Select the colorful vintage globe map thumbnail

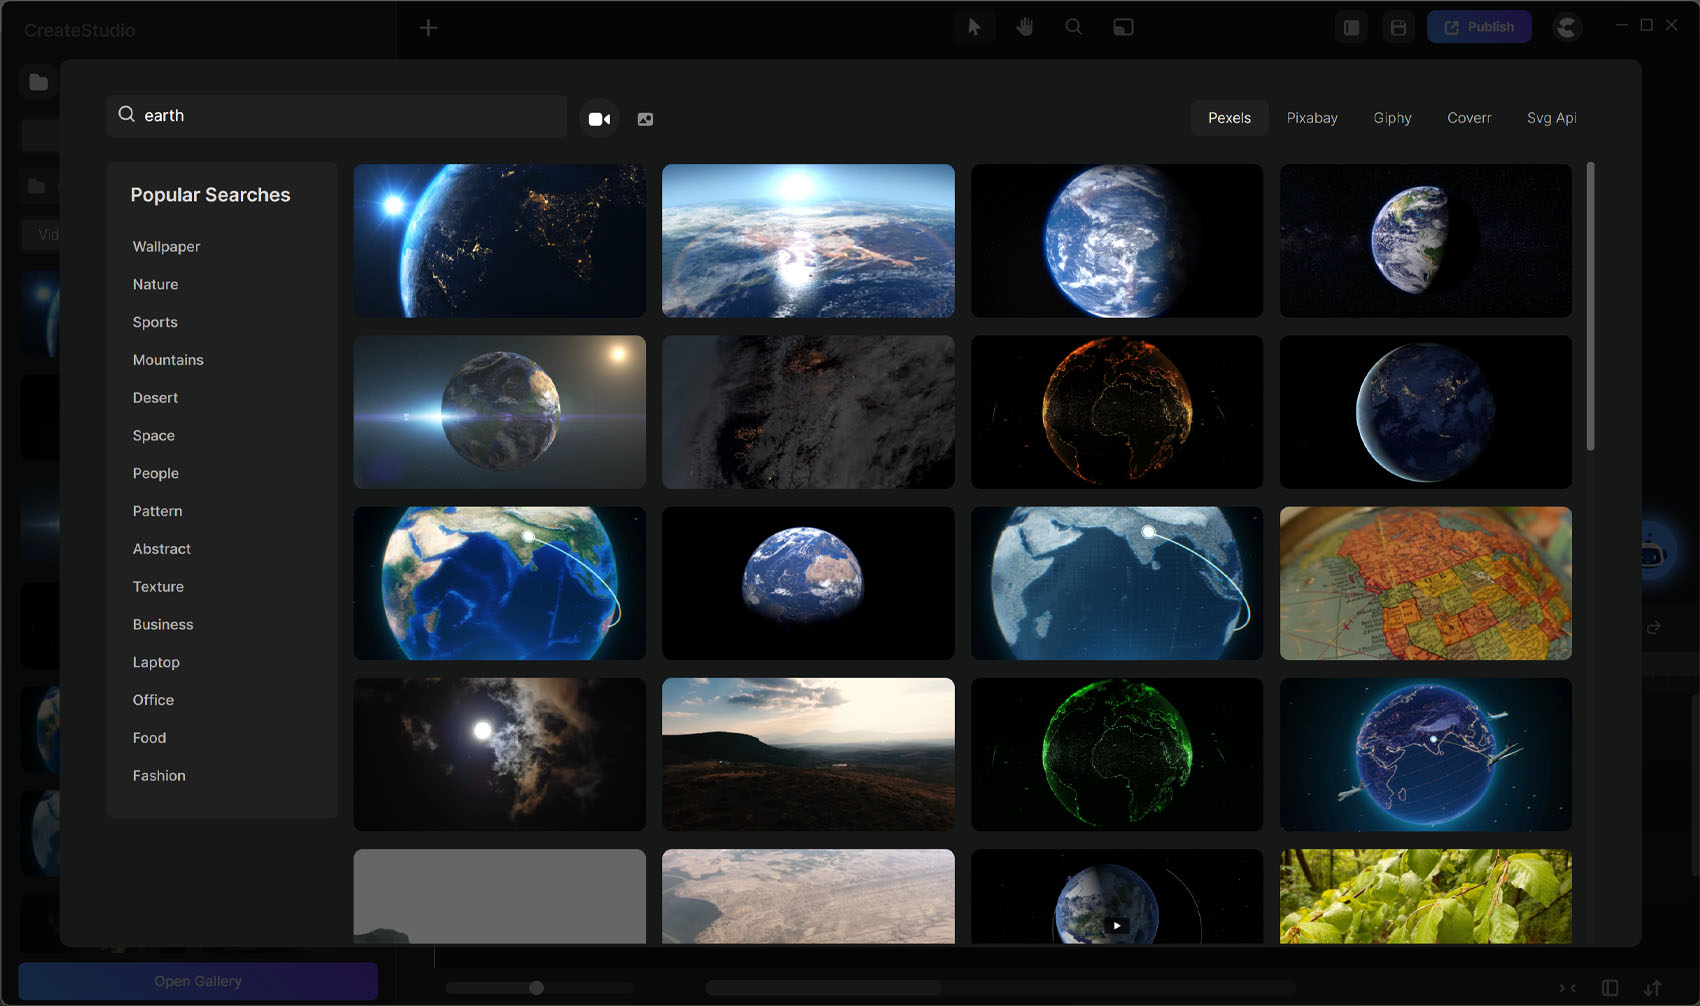(1425, 583)
